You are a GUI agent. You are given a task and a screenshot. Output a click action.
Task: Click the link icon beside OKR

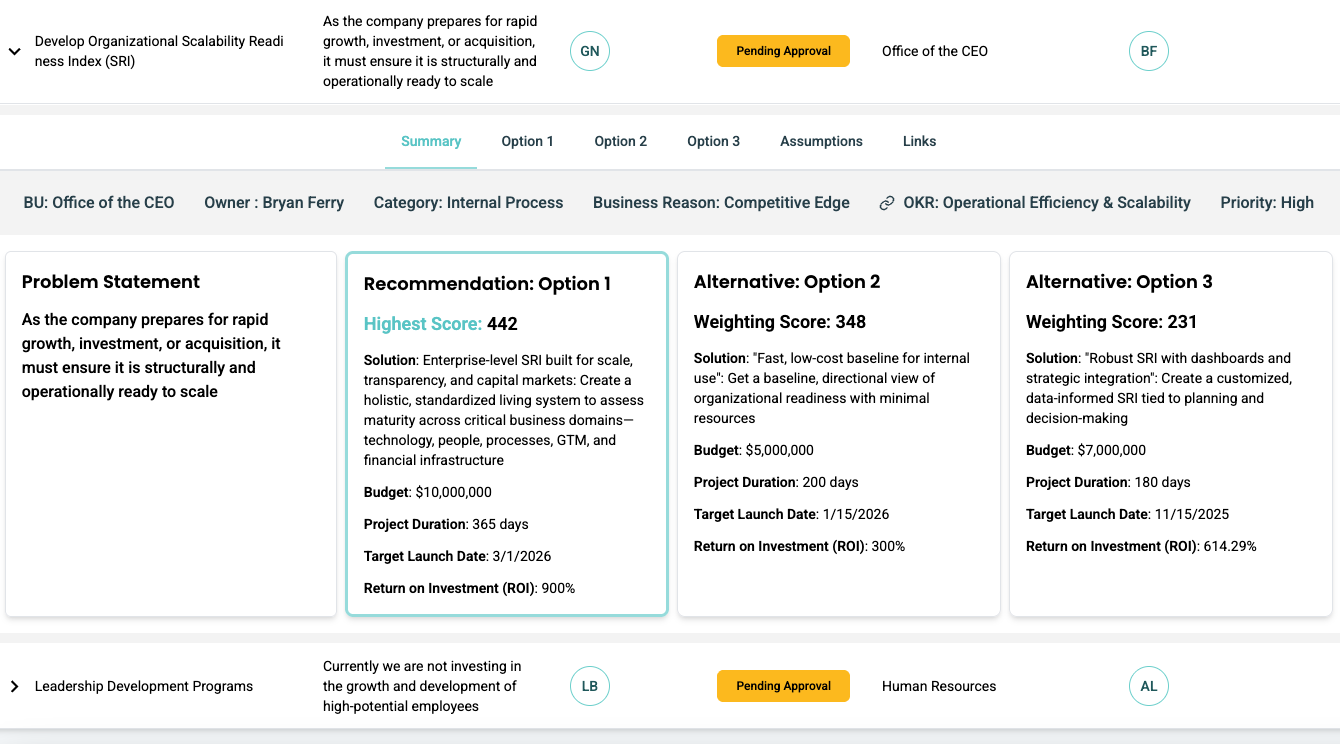point(886,203)
